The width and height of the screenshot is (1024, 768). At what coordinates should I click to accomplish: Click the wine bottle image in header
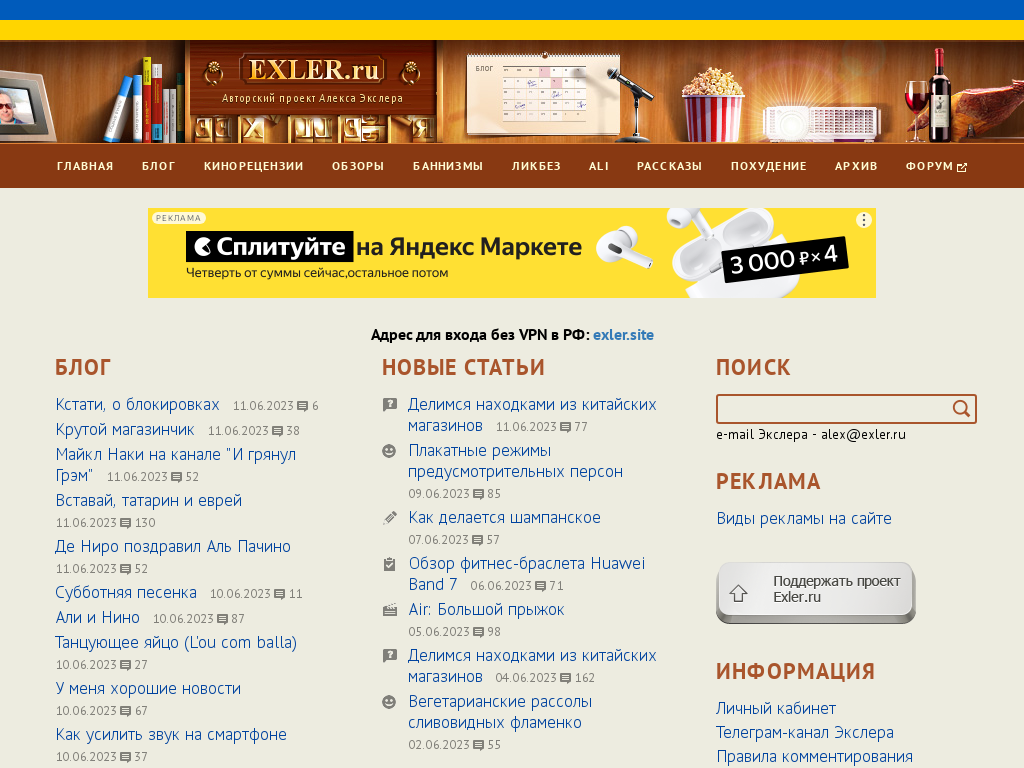pyautogui.click(x=940, y=95)
